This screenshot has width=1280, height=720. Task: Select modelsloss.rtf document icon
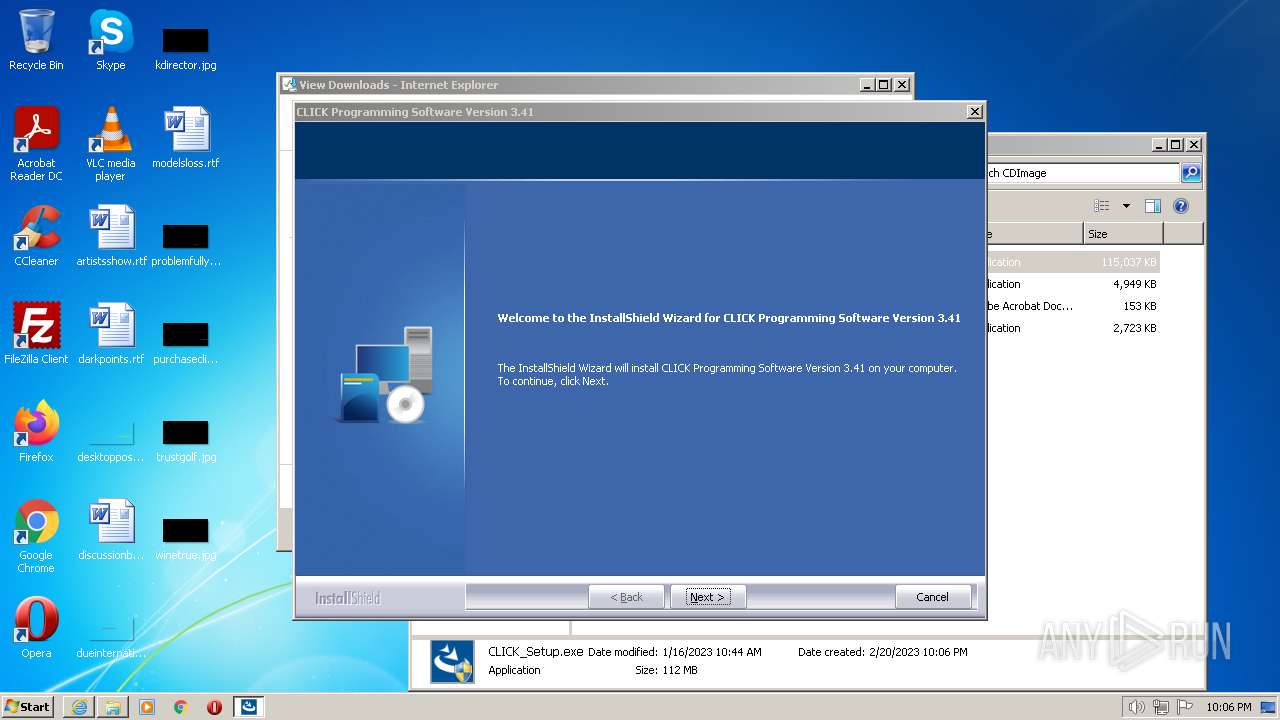(186, 138)
